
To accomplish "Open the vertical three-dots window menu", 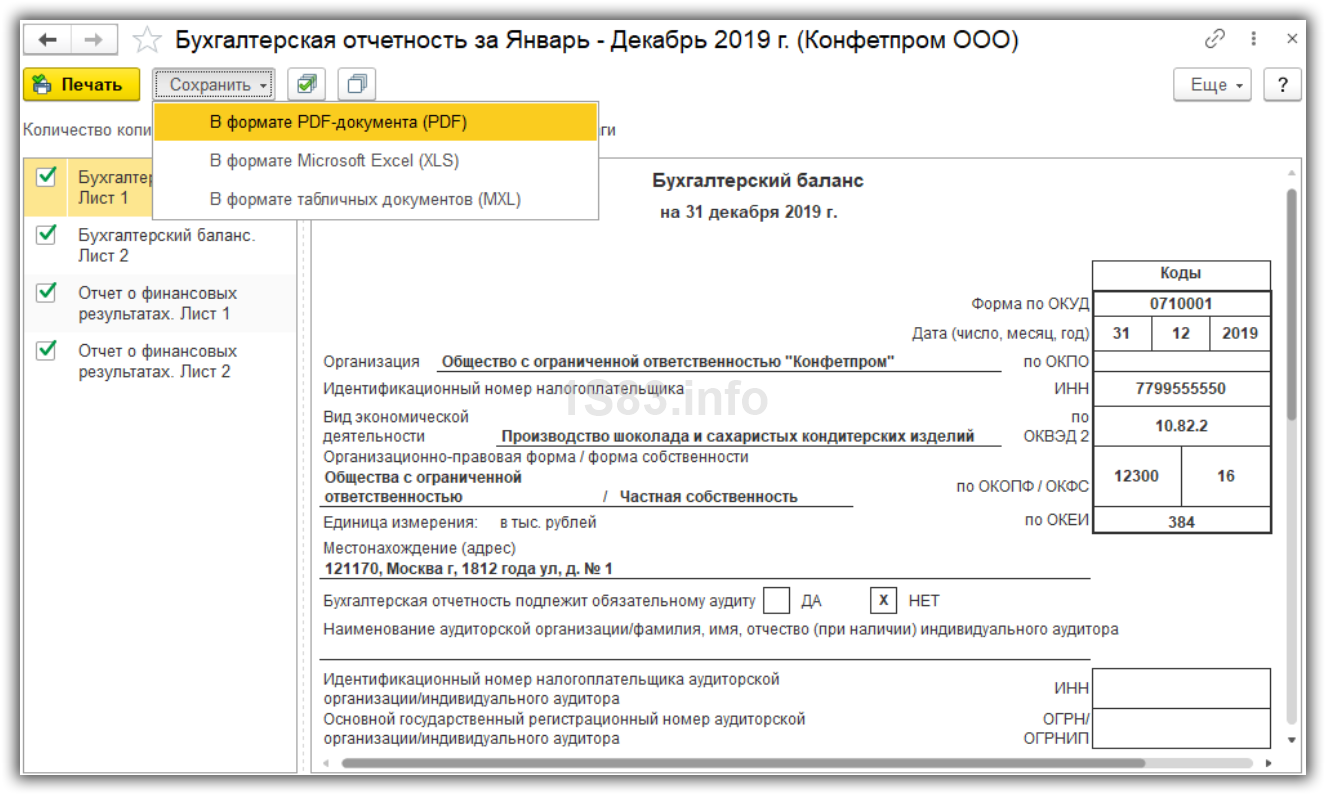I will click(x=1254, y=39).
